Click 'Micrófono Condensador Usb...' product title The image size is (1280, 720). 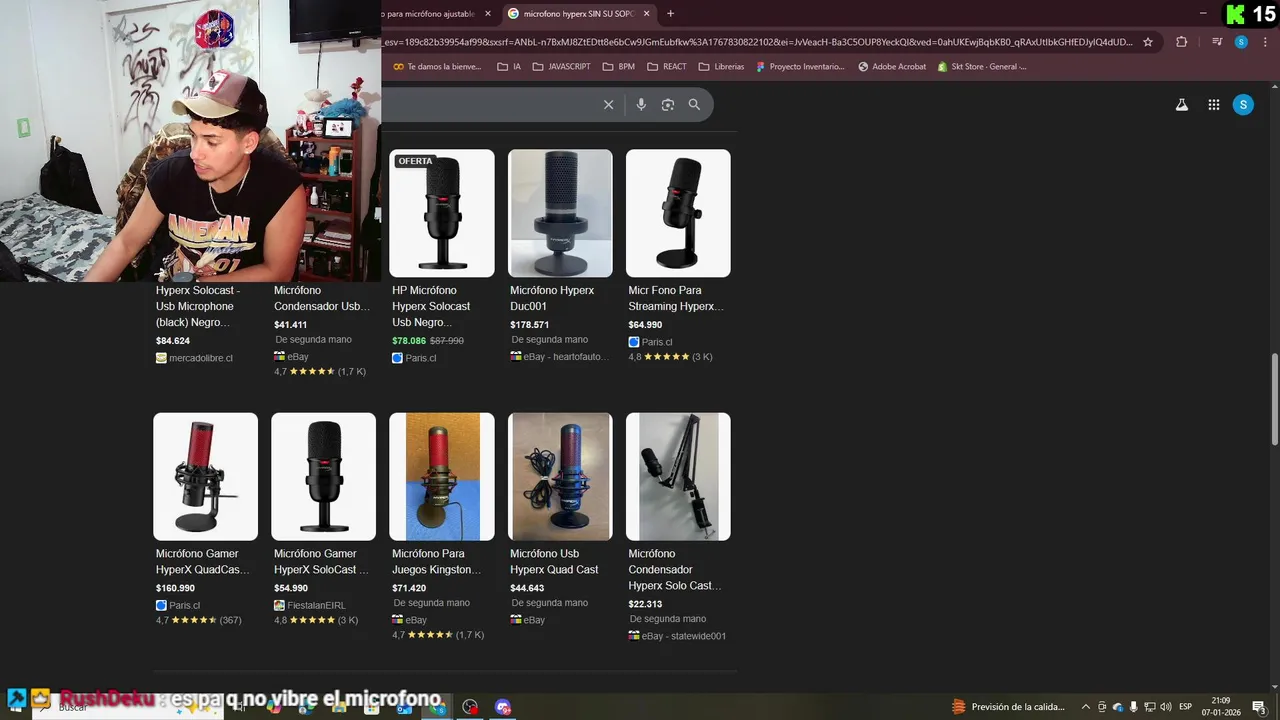pyautogui.click(x=322, y=298)
